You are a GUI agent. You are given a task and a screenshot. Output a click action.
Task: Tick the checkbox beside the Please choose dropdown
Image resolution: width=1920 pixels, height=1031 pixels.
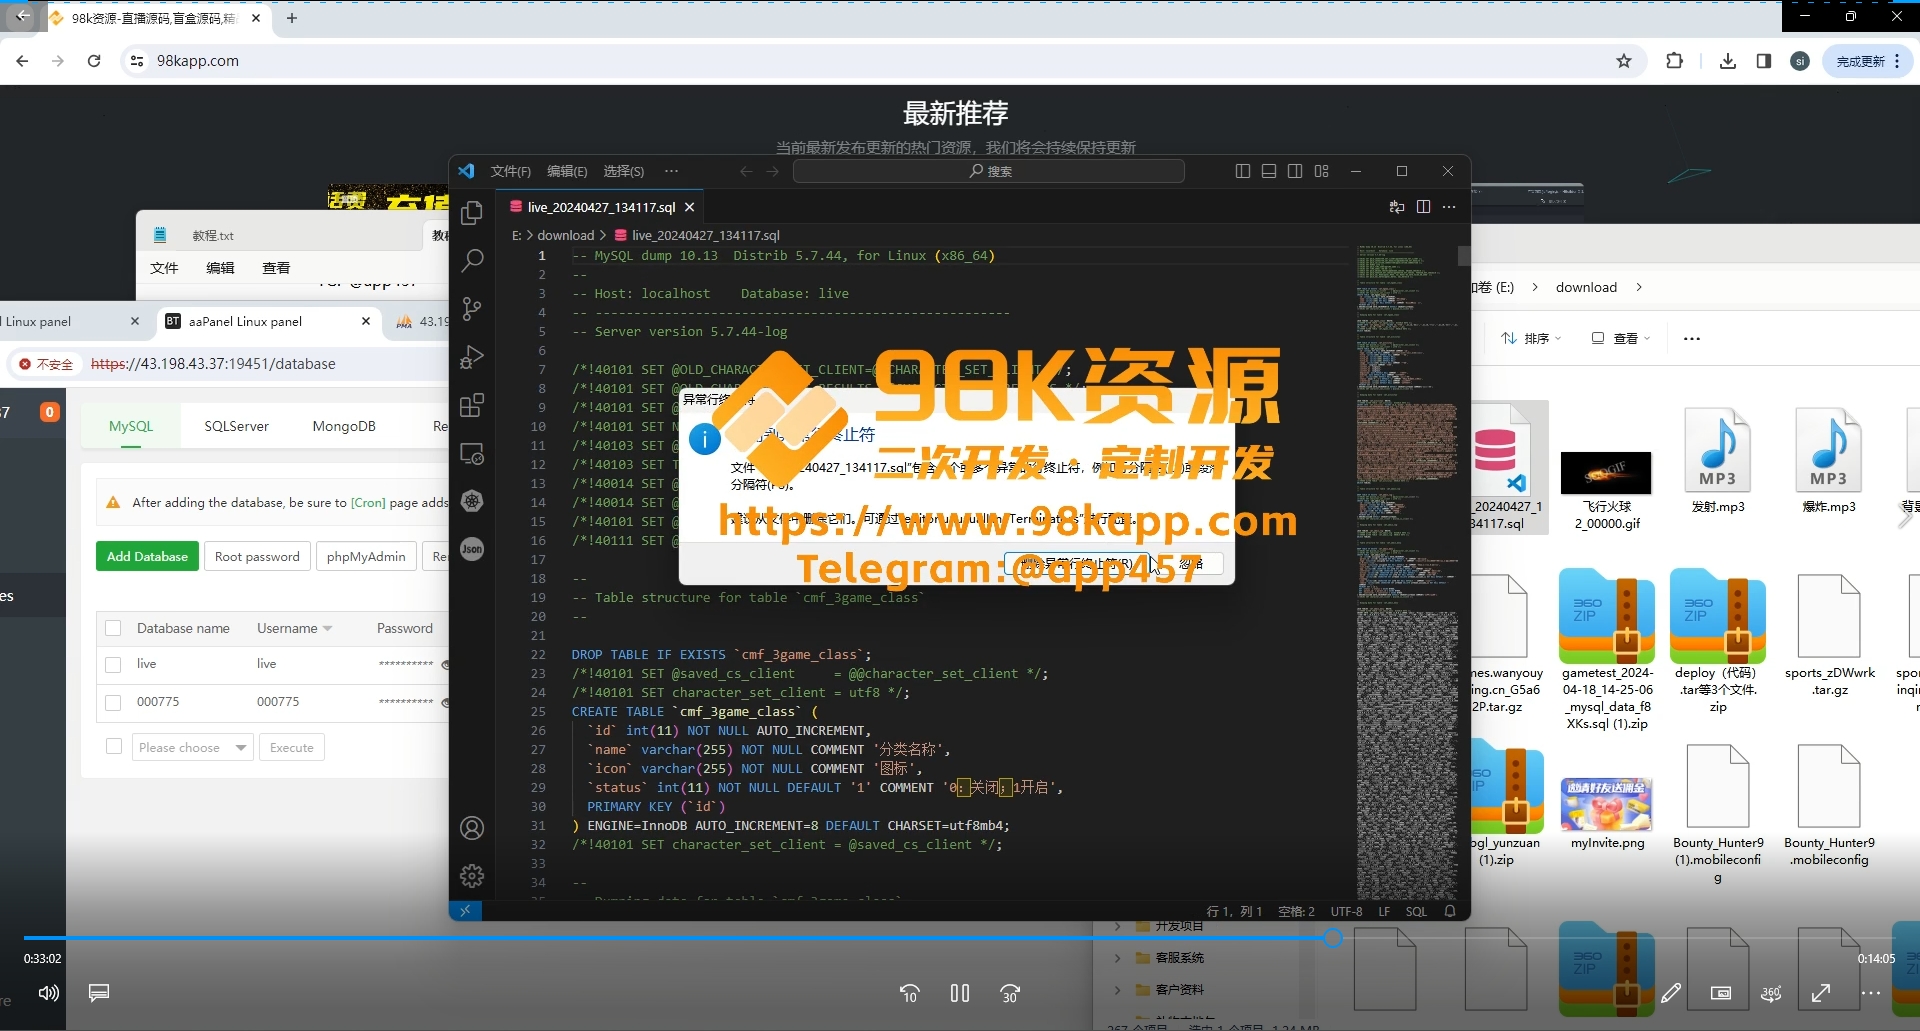click(x=113, y=747)
